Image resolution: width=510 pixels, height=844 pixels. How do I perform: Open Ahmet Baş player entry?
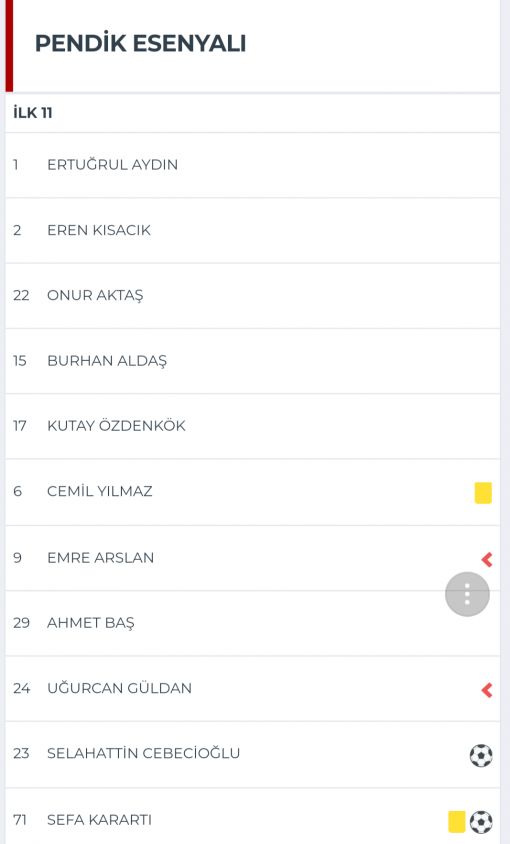click(x=253, y=623)
